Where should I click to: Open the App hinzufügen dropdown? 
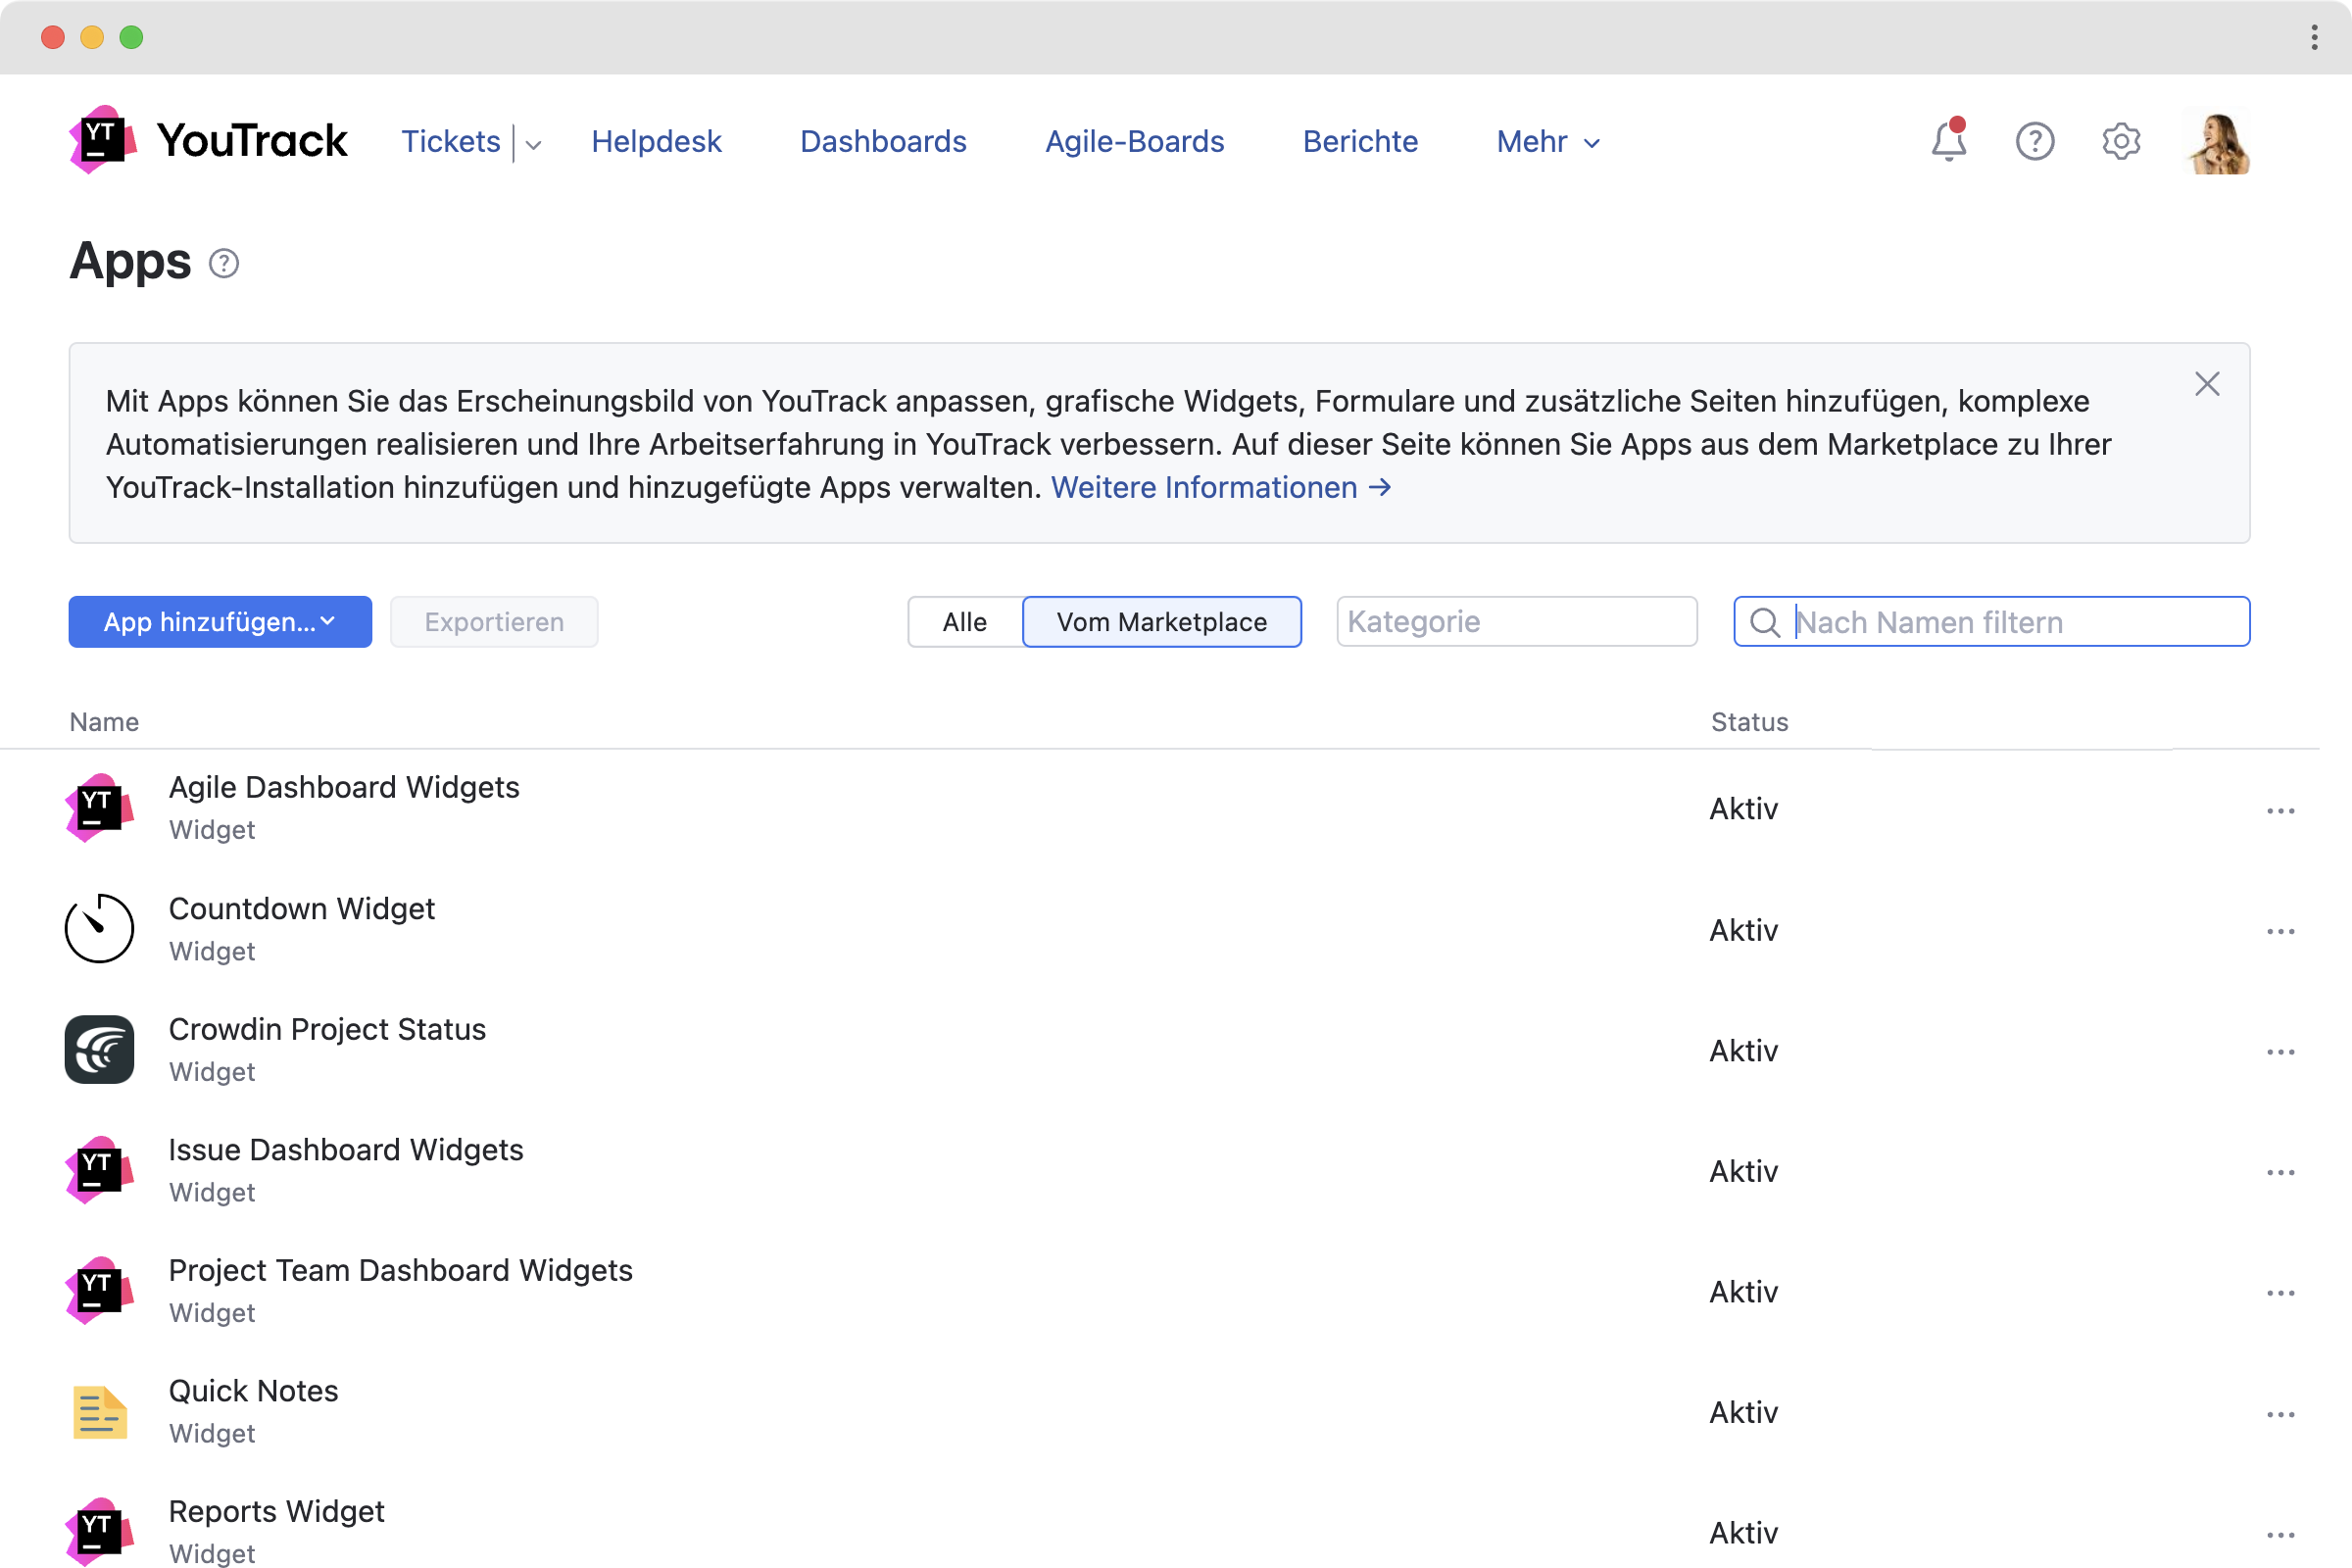tap(220, 622)
